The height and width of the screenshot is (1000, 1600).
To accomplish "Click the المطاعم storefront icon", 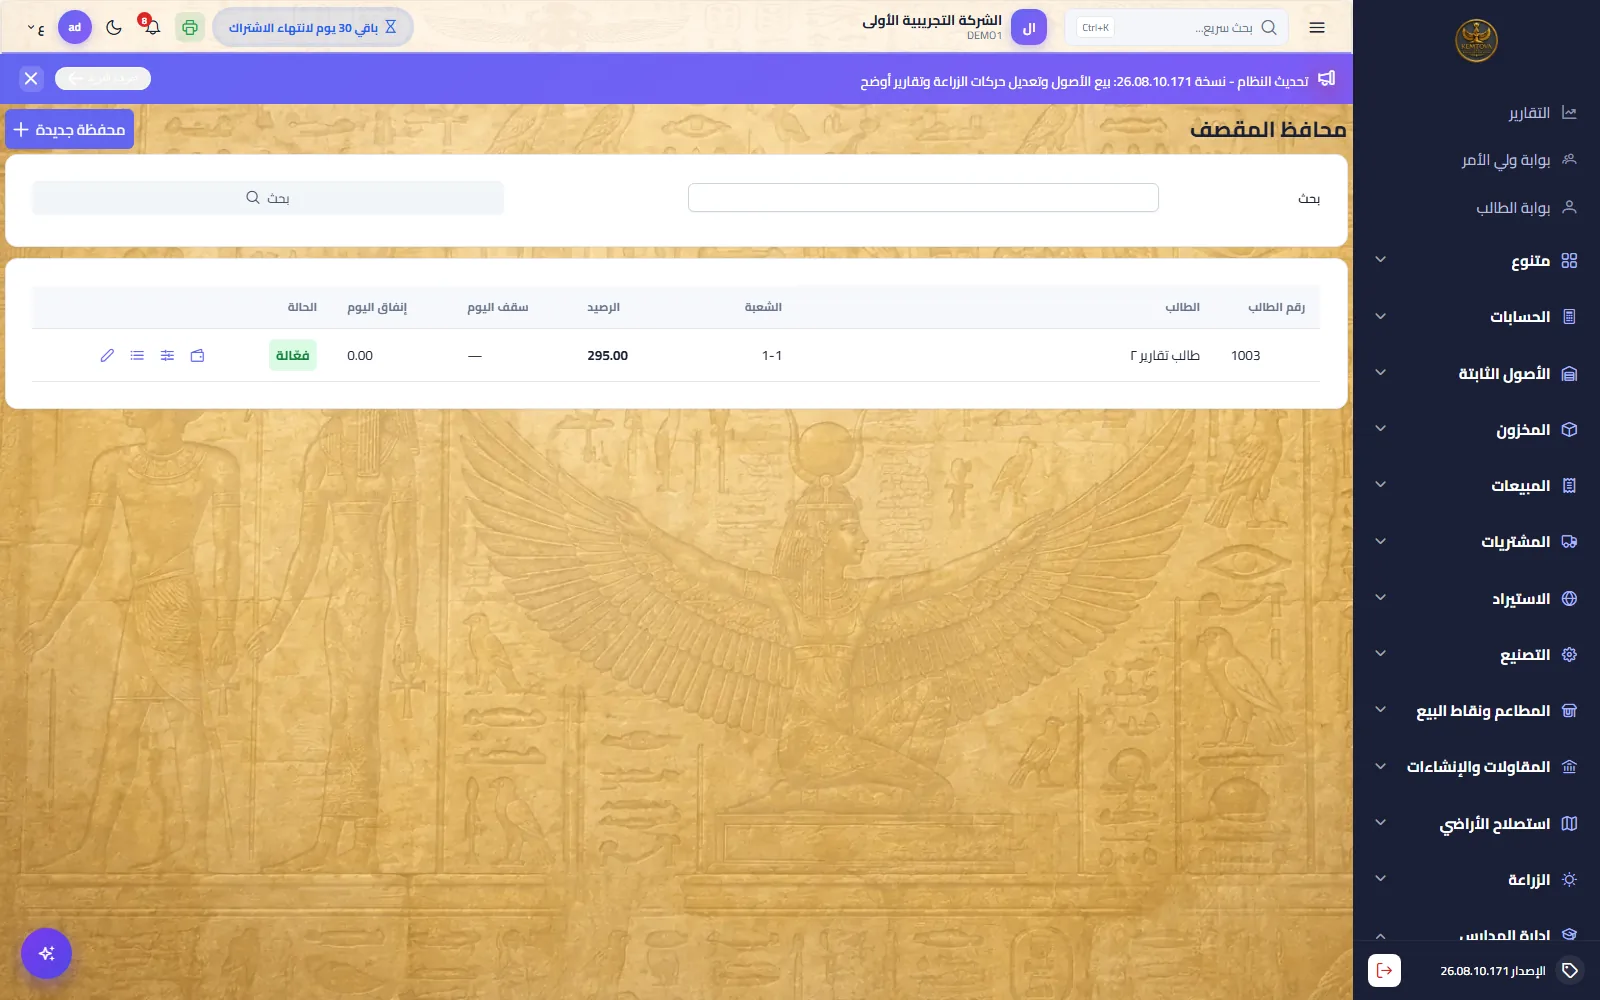I will (x=1569, y=710).
